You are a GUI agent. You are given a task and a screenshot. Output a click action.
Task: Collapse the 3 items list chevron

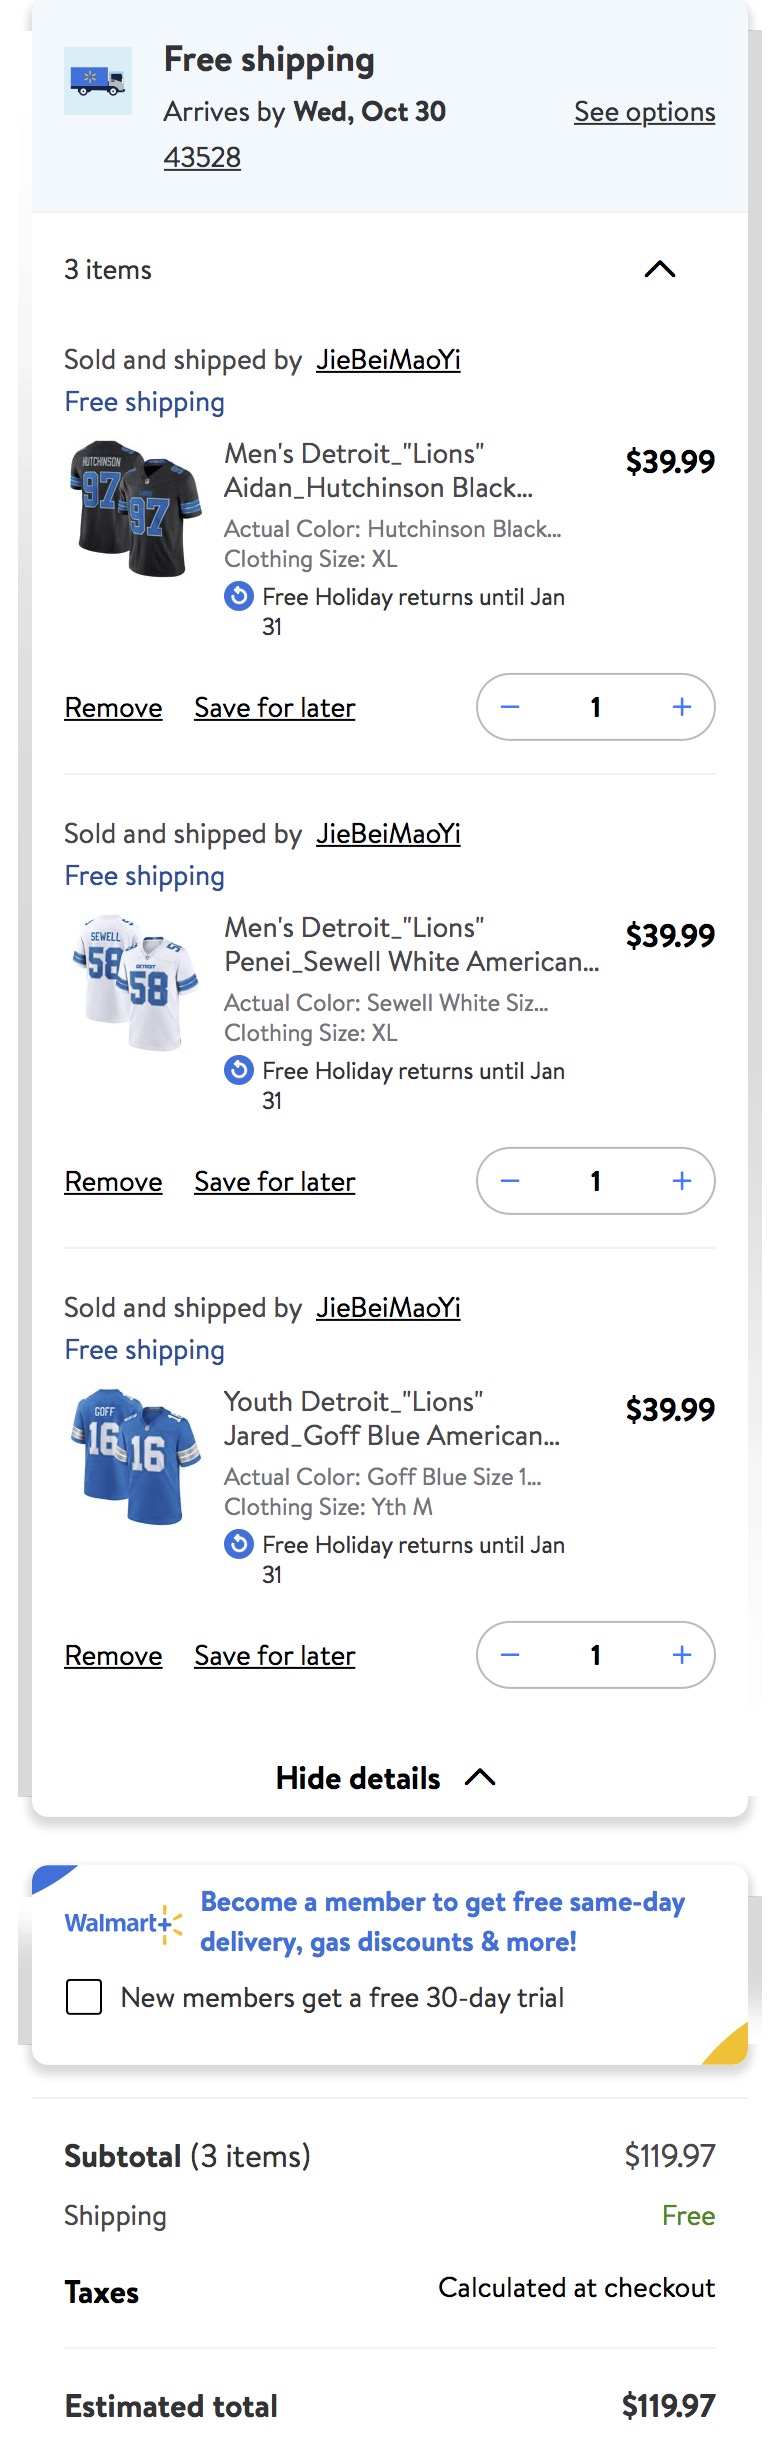click(x=660, y=269)
